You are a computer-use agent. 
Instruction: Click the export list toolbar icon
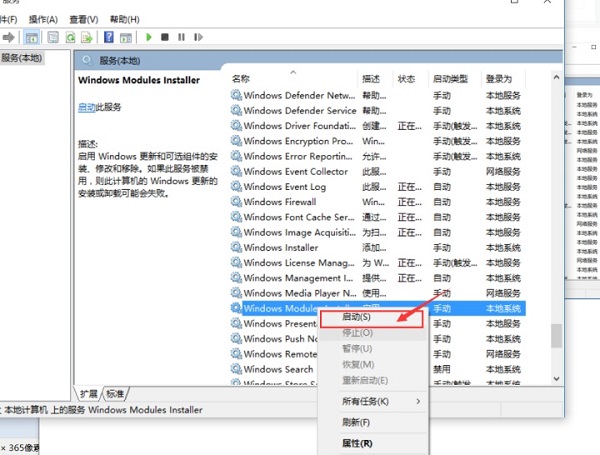coord(87,38)
